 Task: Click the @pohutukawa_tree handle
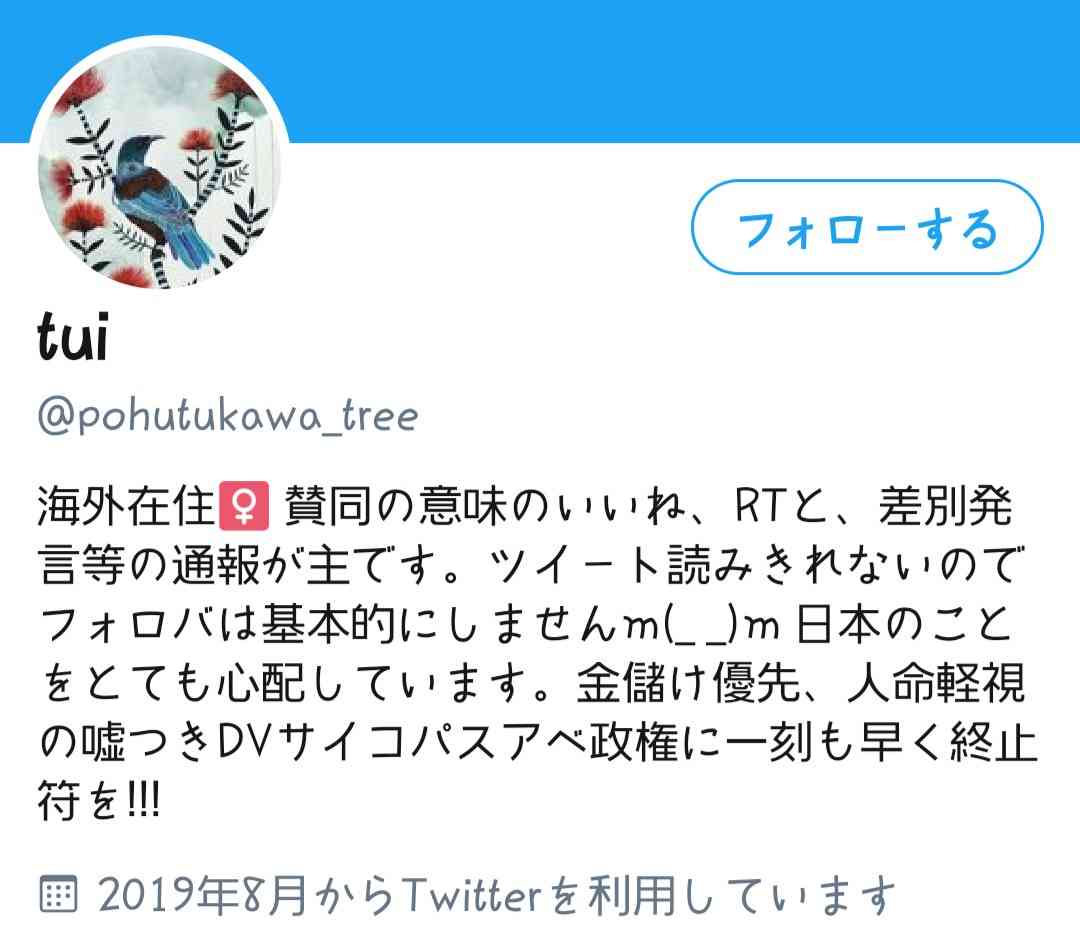coord(228,416)
